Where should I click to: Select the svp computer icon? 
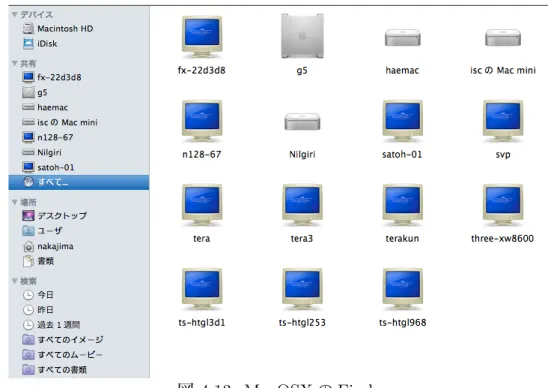pos(503,121)
